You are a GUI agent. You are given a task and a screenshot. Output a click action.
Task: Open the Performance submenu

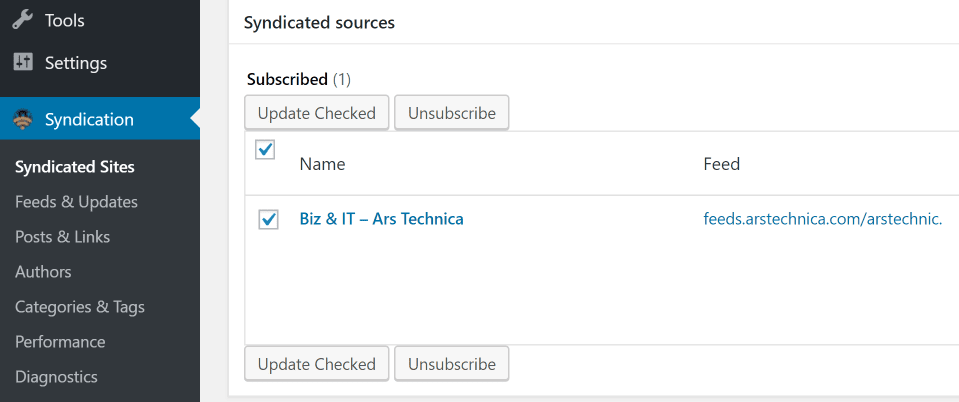click(60, 342)
